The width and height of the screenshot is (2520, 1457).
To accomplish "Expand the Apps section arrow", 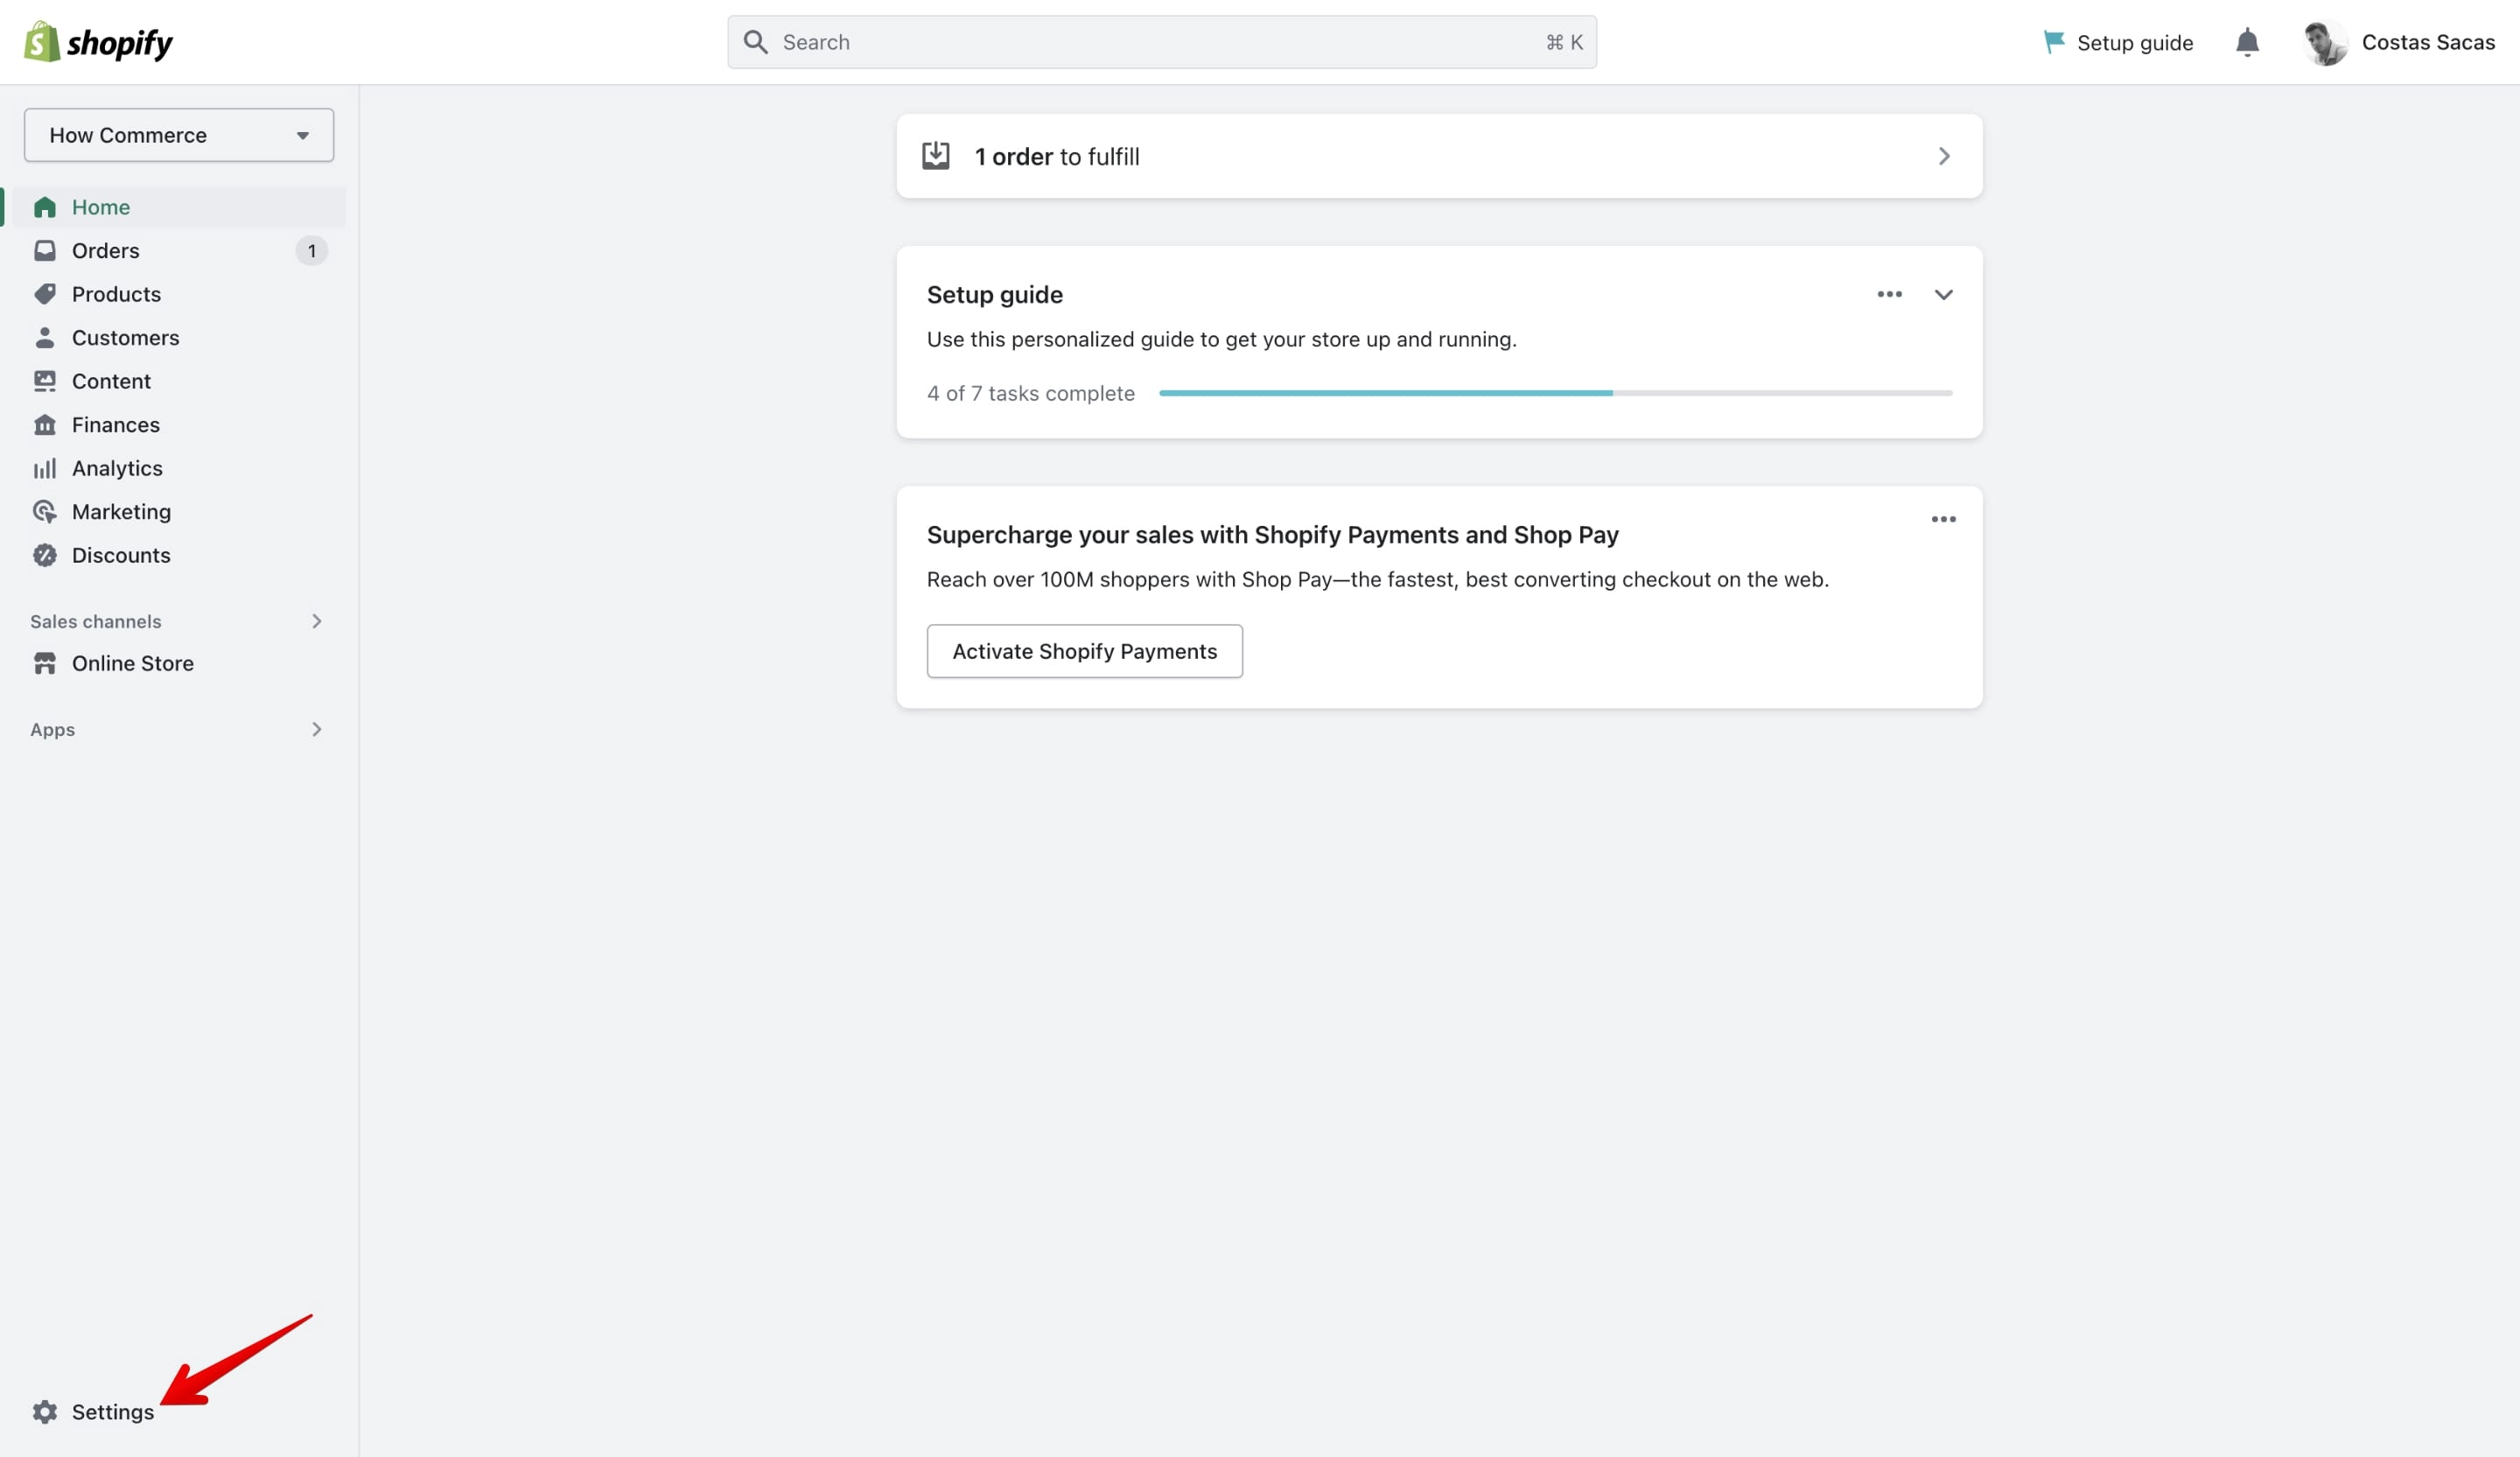I will coord(316,729).
